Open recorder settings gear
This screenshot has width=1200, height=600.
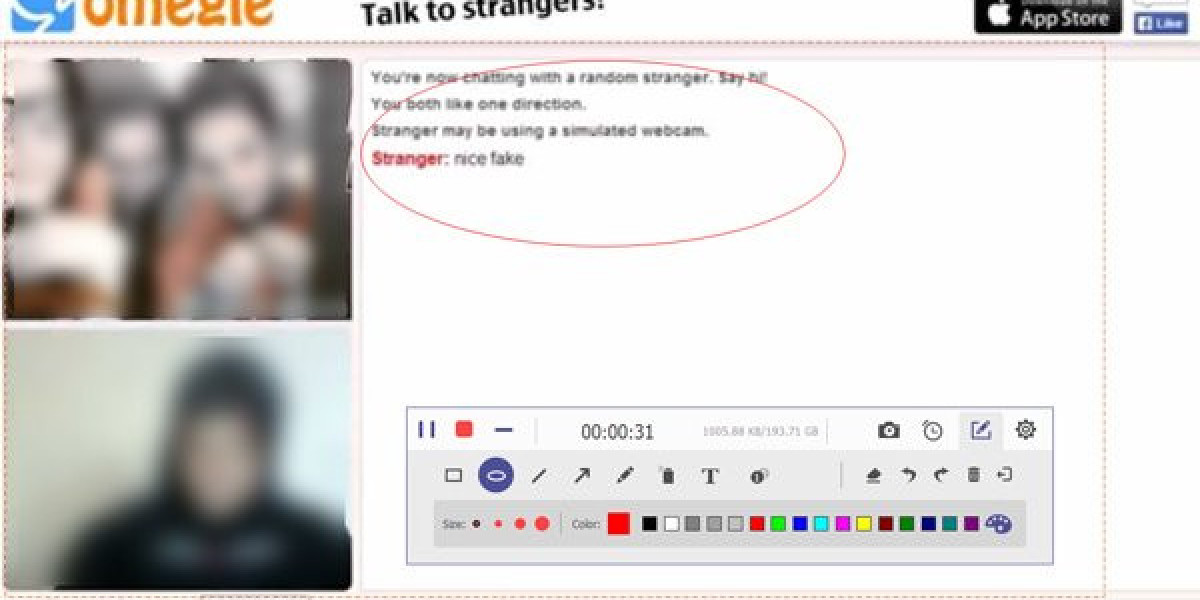pyautogui.click(x=1025, y=430)
